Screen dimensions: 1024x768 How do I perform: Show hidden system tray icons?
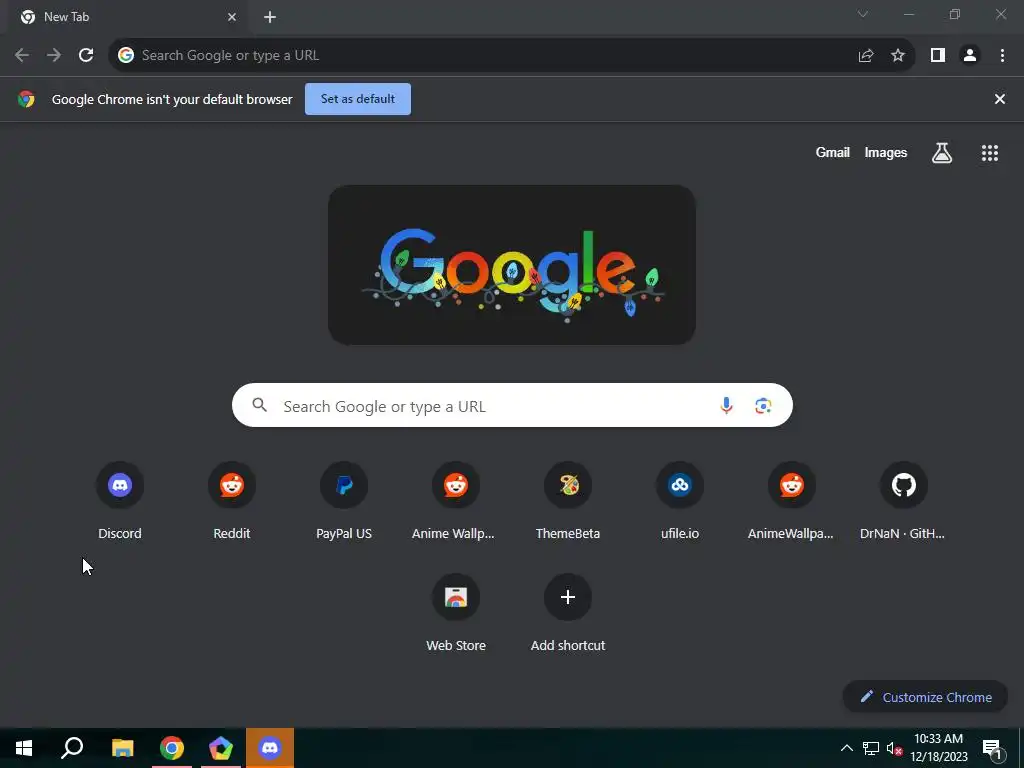(x=846, y=748)
